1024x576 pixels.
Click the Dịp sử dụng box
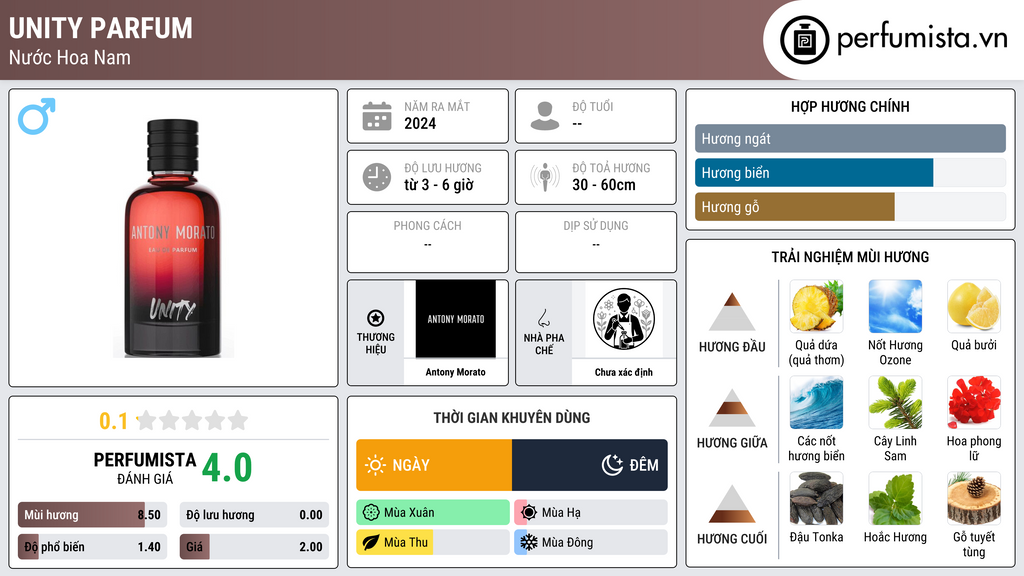coord(596,242)
